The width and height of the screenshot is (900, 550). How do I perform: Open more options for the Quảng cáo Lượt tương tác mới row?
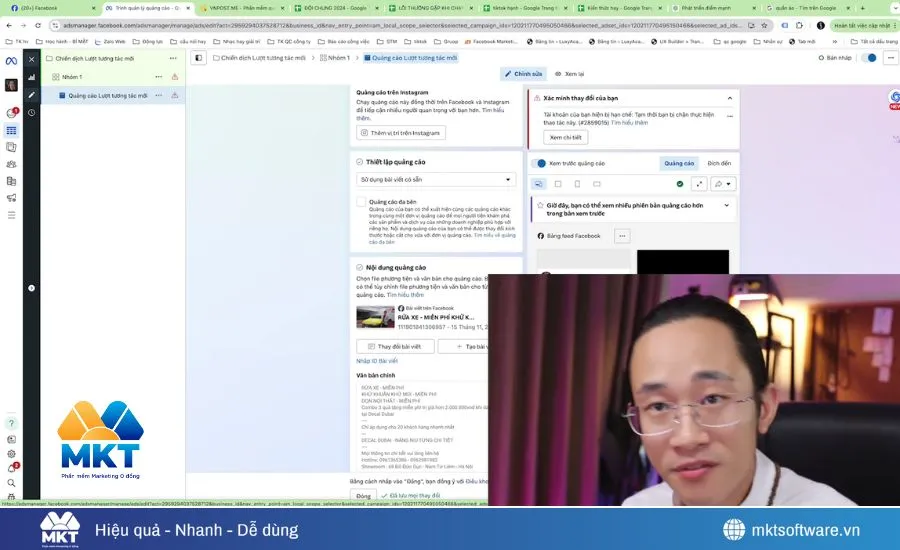(x=158, y=95)
